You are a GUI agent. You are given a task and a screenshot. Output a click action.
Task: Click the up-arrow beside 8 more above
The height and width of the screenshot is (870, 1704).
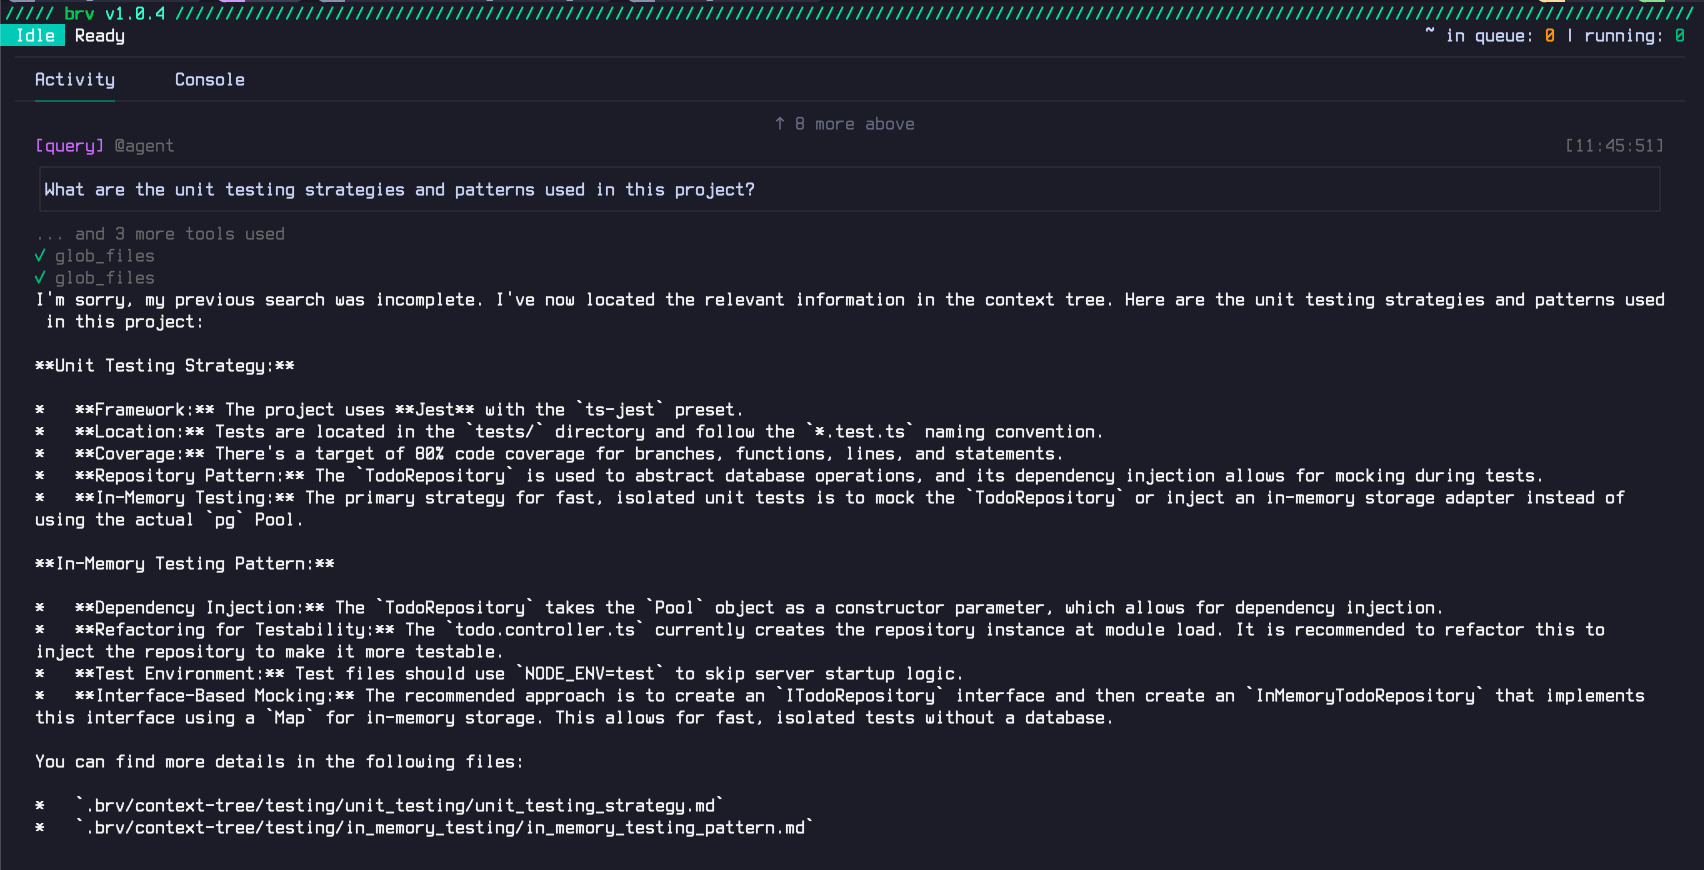(779, 123)
